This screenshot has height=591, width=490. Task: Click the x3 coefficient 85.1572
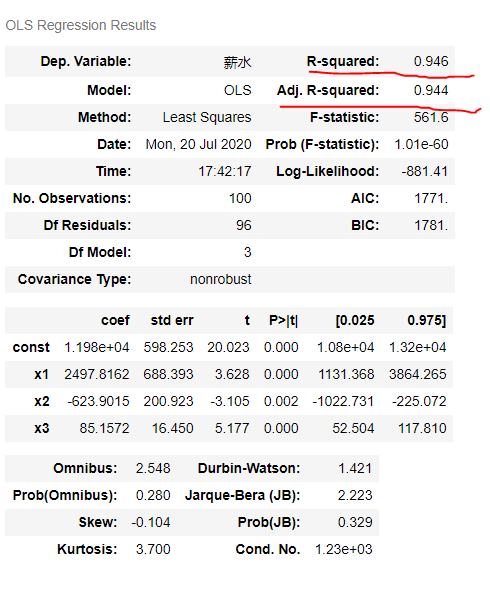(104, 429)
